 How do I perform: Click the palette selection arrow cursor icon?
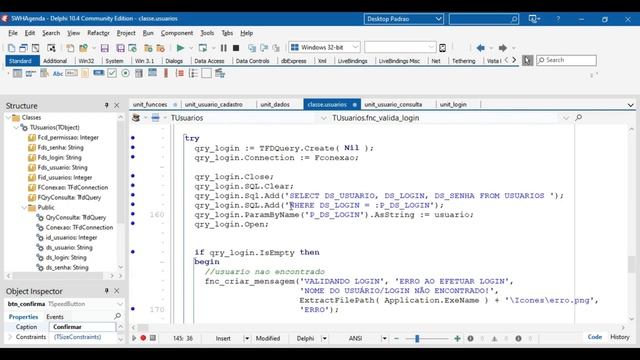pyautogui.click(x=527, y=60)
